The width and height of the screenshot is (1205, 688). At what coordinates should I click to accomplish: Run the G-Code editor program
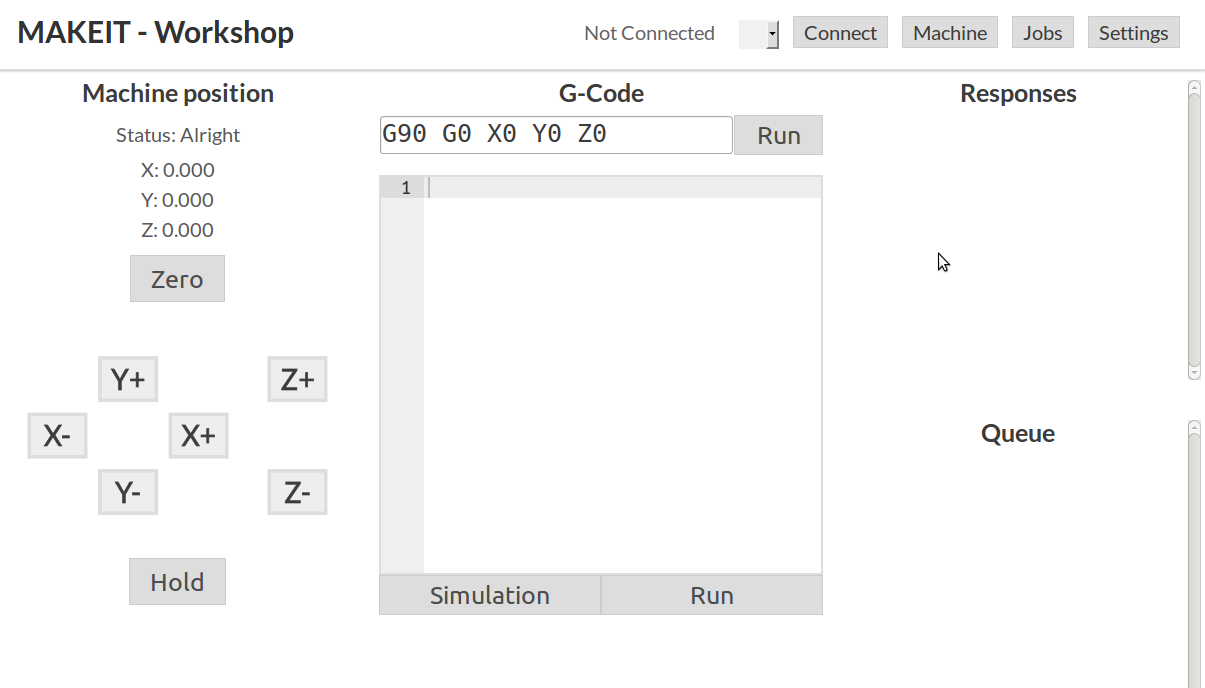coord(712,595)
